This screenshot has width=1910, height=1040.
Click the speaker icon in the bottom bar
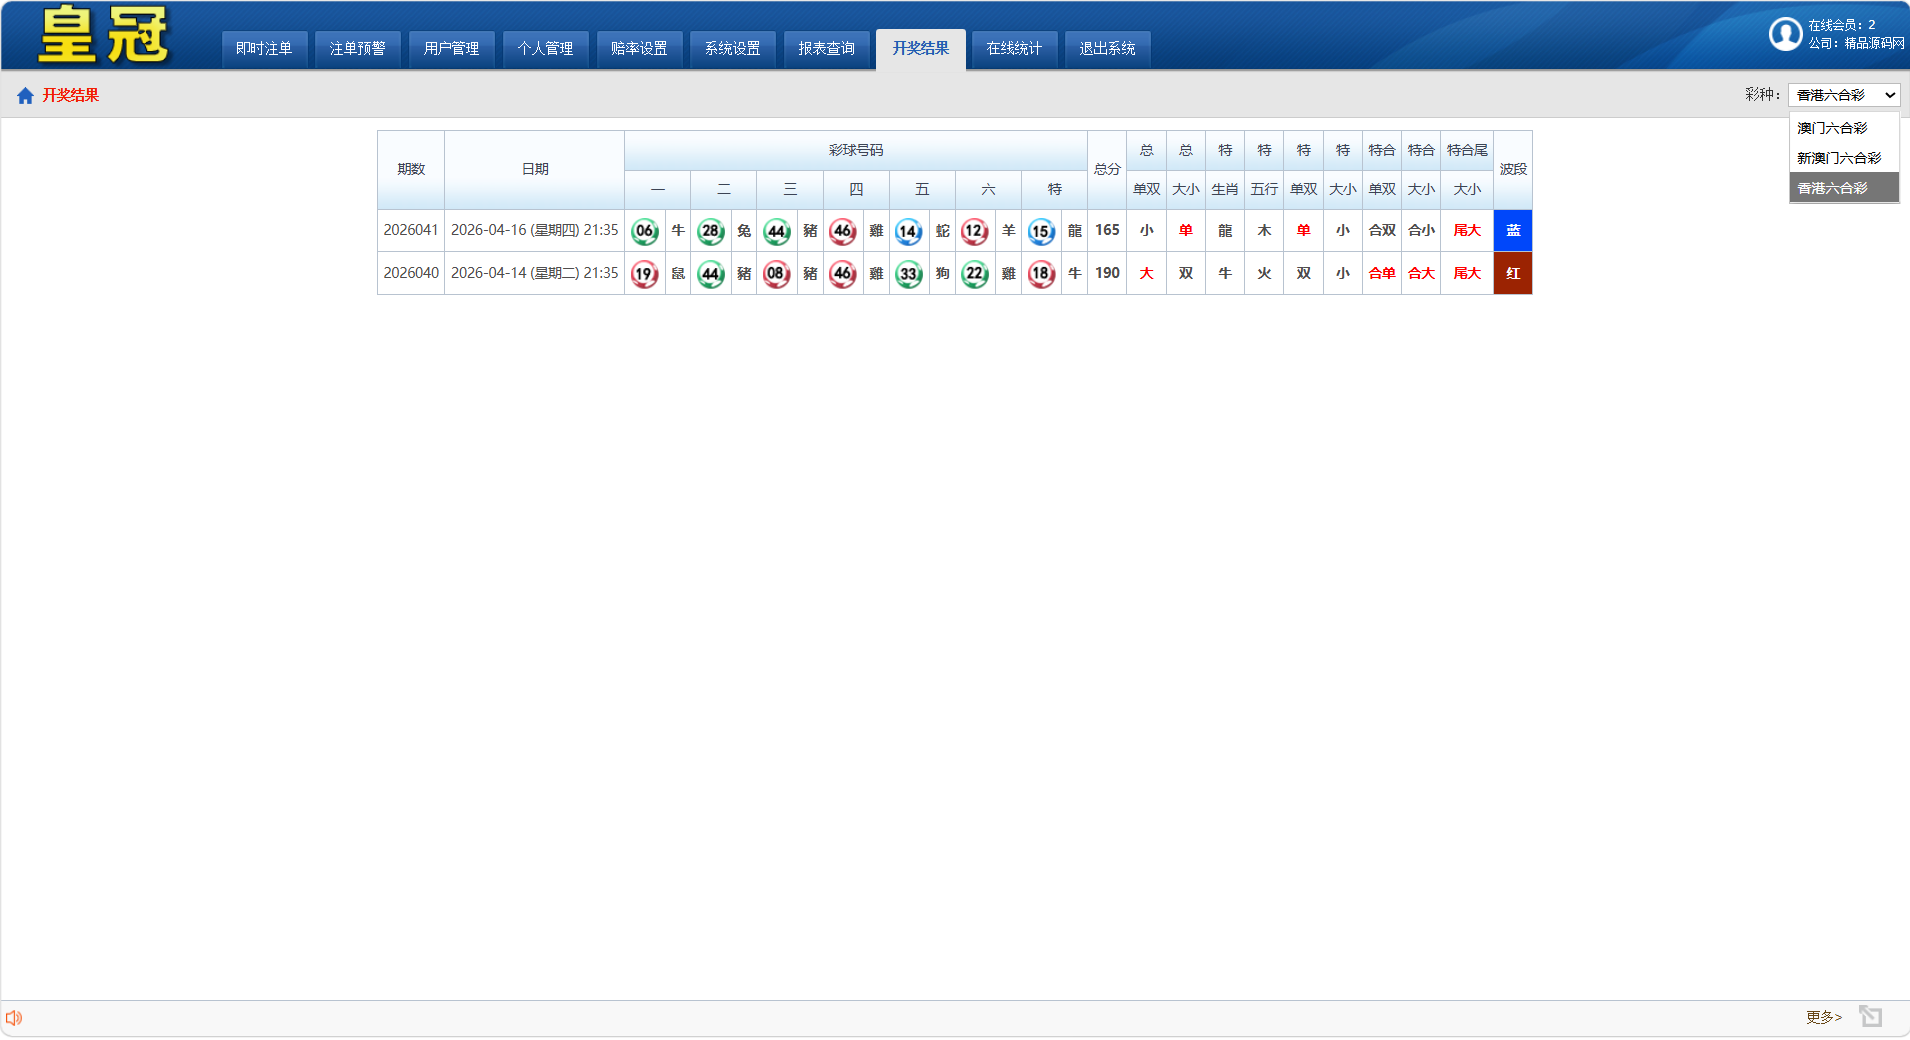14,1018
